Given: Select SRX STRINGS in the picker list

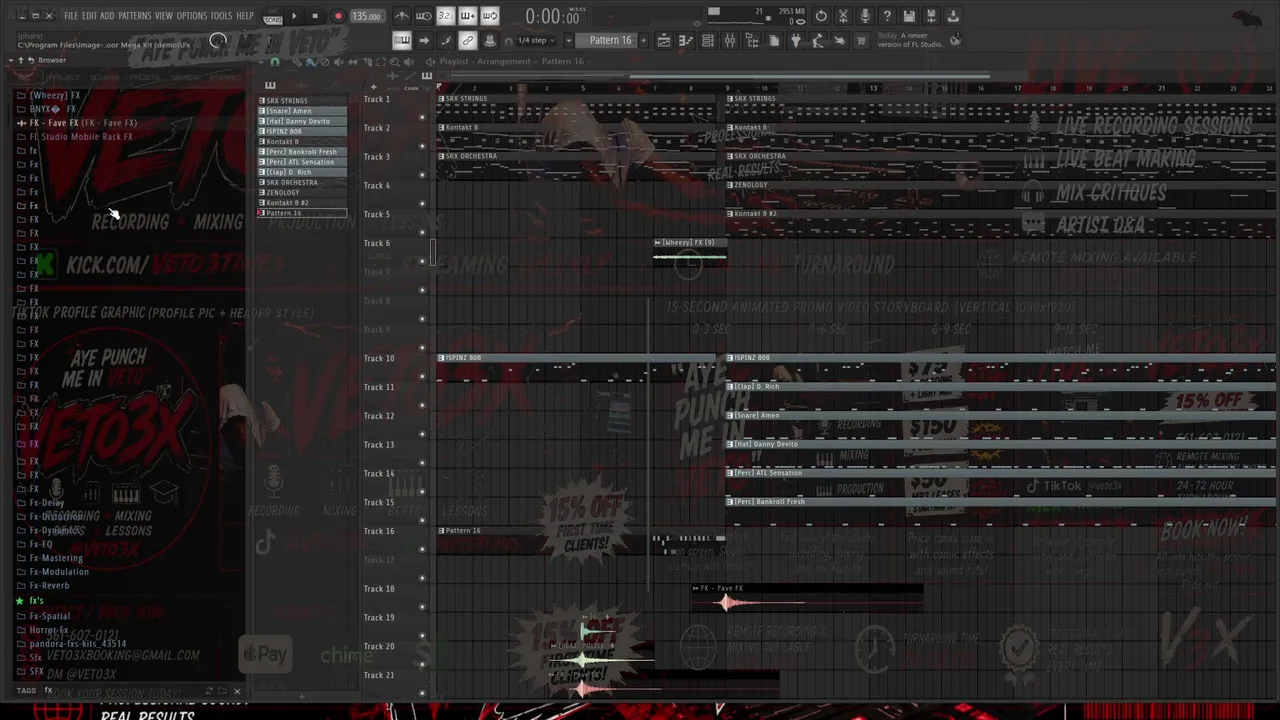Looking at the screenshot, I should pos(302,101).
